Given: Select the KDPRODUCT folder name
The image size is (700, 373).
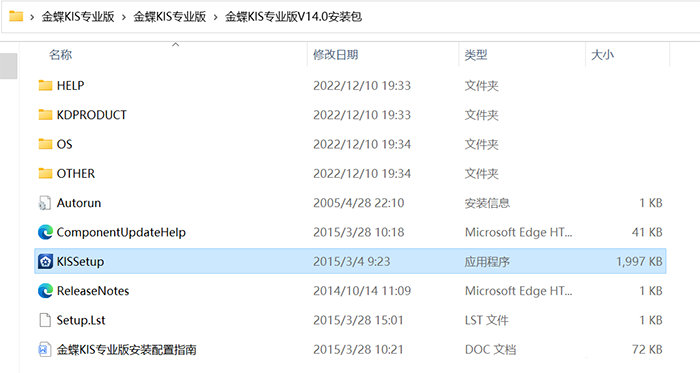Looking at the screenshot, I should pyautogui.click(x=92, y=115).
